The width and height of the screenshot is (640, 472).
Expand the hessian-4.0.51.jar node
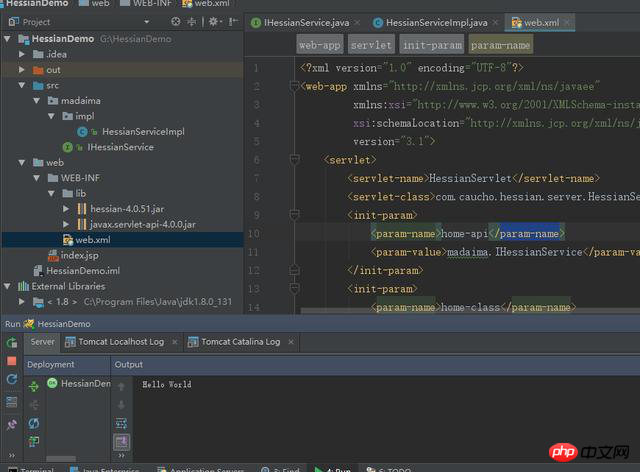pyautogui.click(x=67, y=209)
